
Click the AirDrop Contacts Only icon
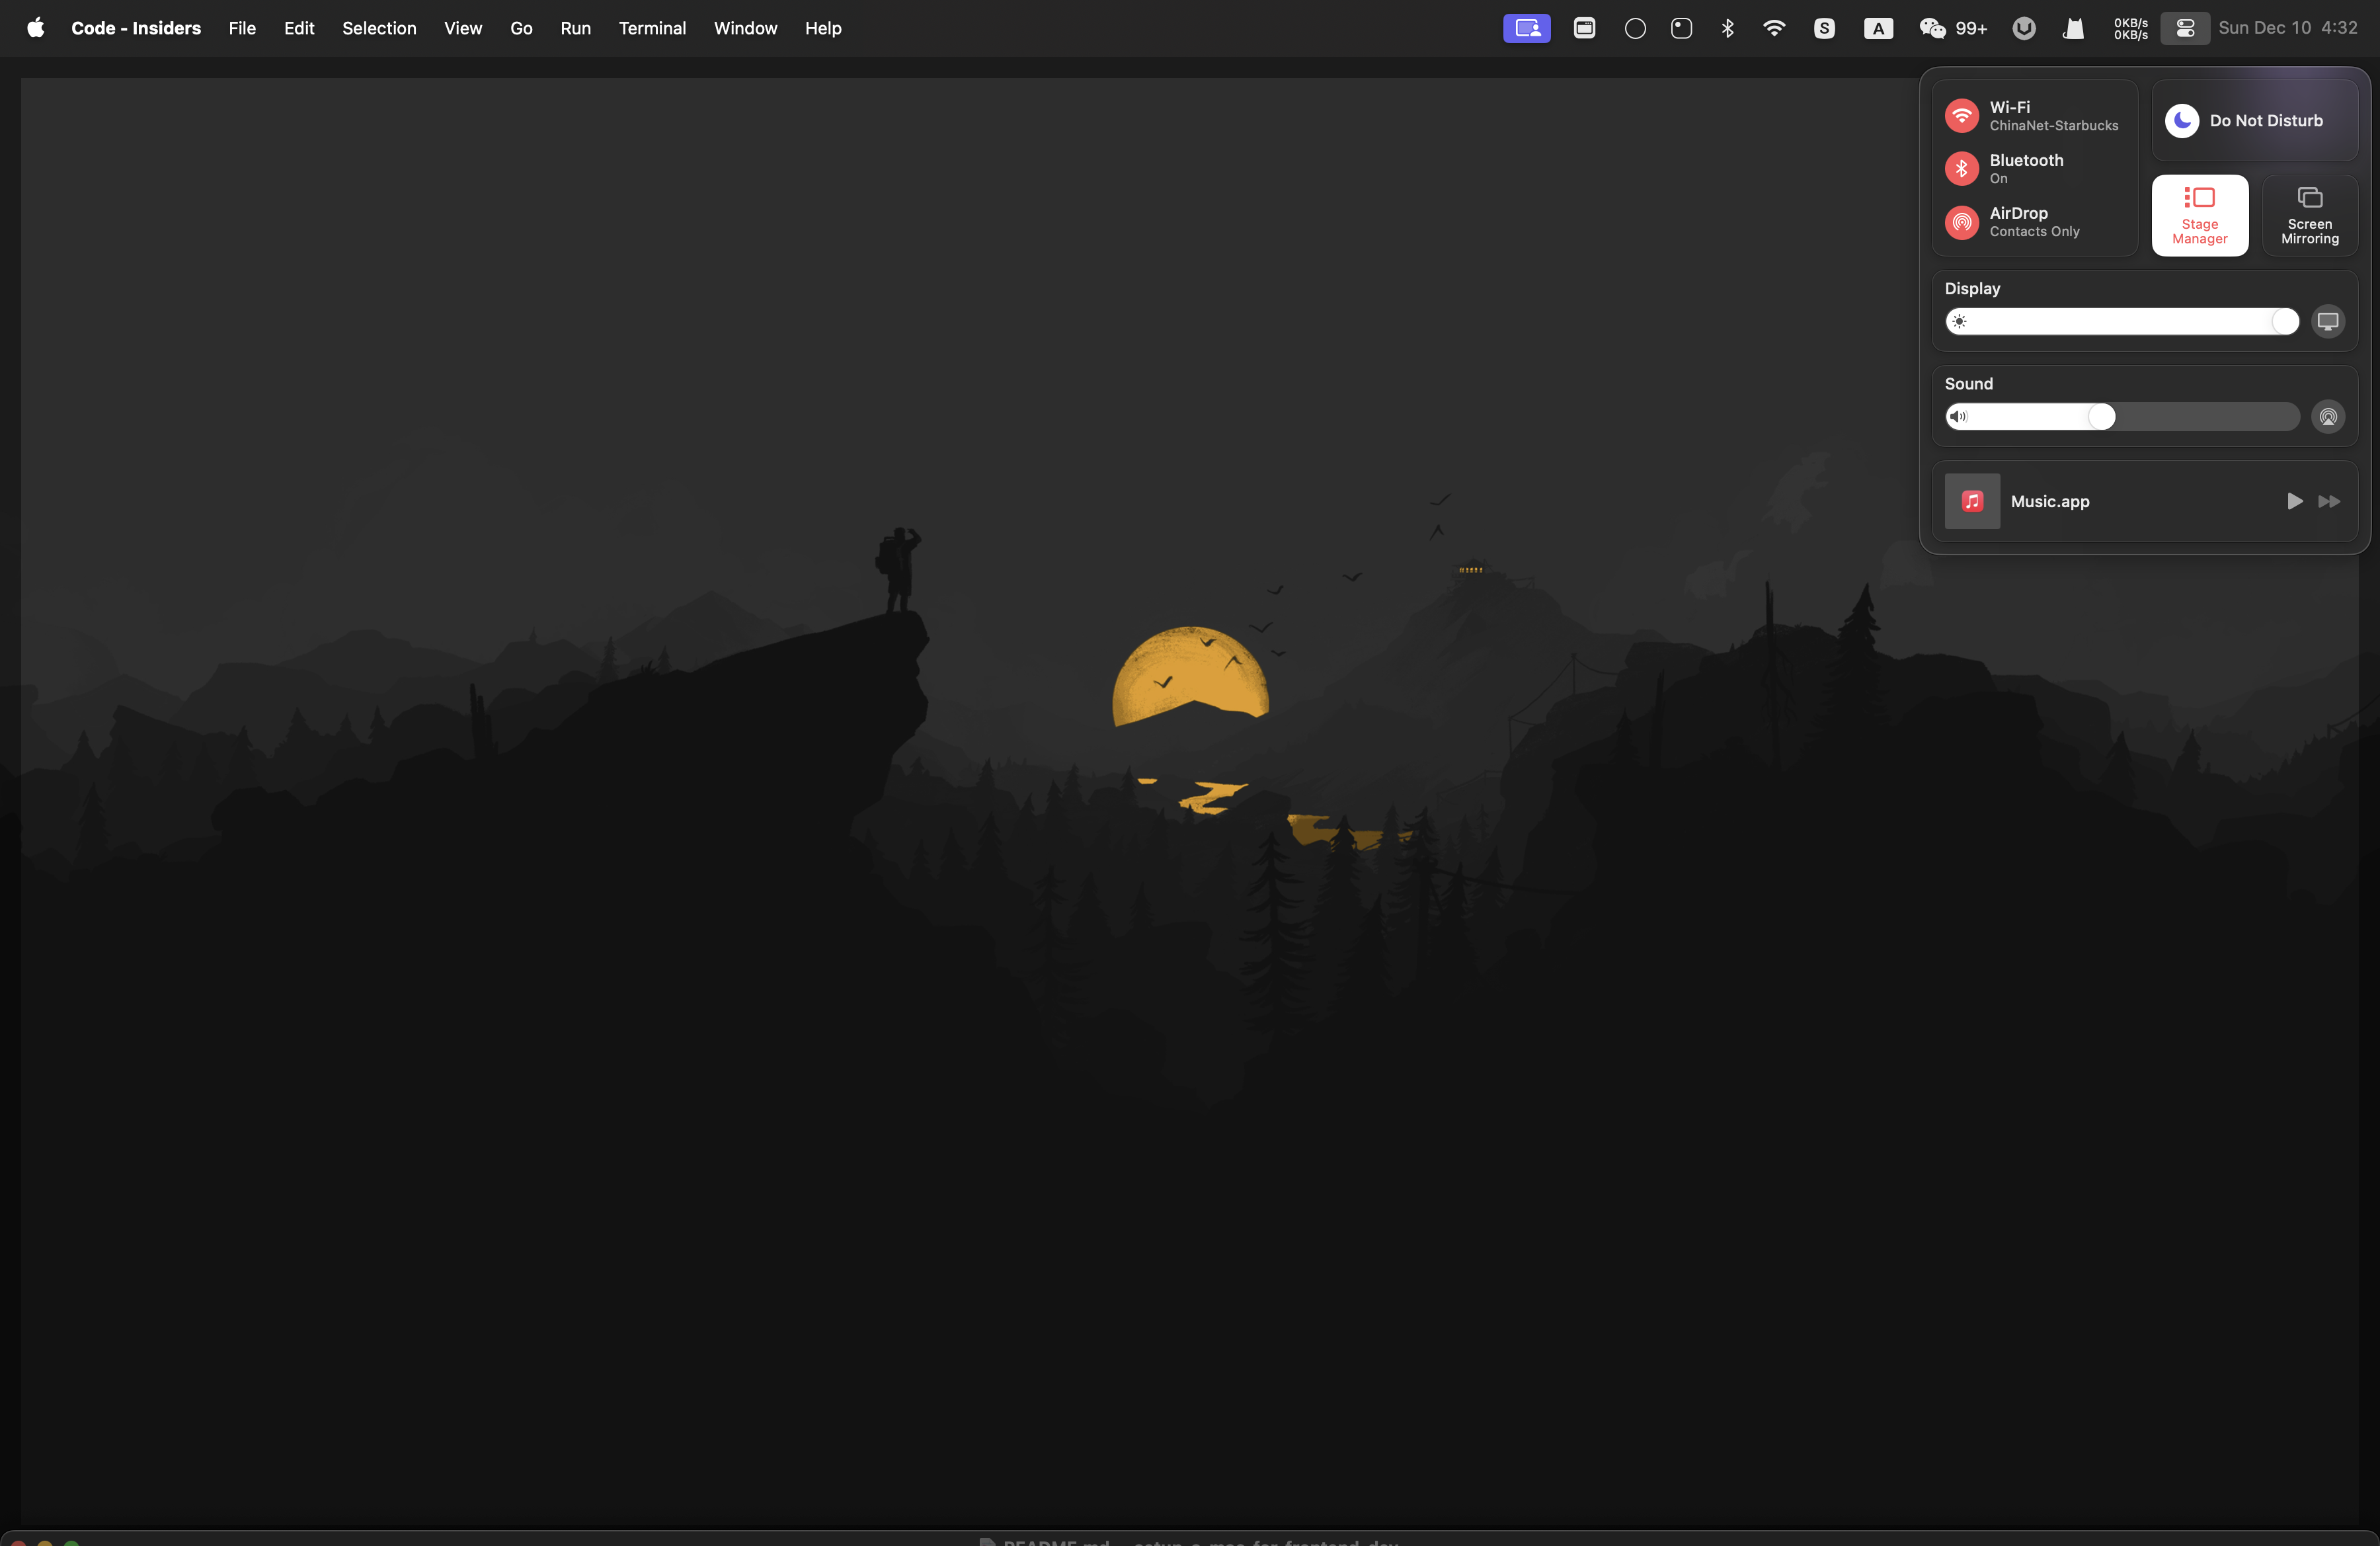click(x=1961, y=221)
